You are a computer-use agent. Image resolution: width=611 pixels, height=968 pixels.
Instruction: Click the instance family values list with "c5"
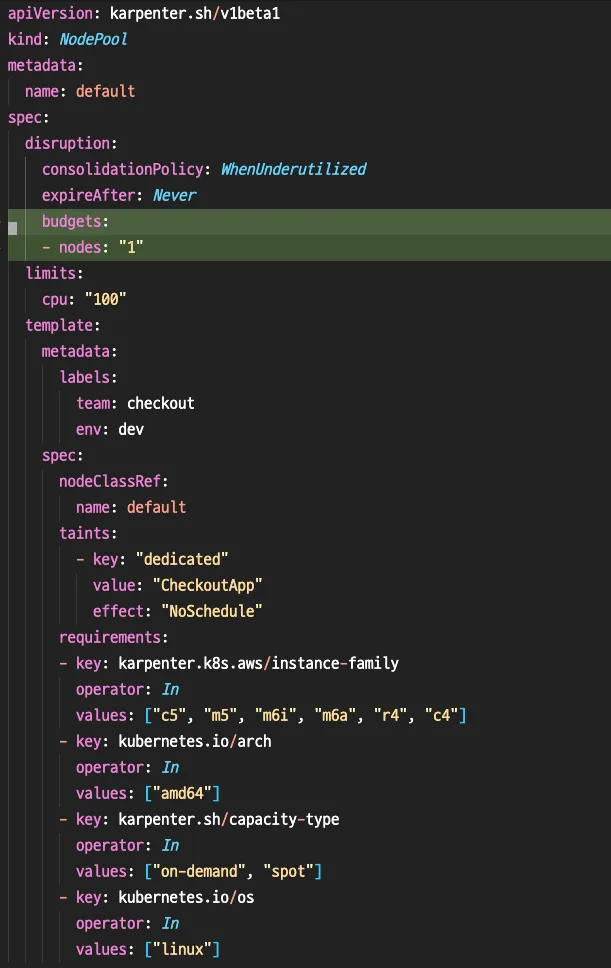(306, 716)
